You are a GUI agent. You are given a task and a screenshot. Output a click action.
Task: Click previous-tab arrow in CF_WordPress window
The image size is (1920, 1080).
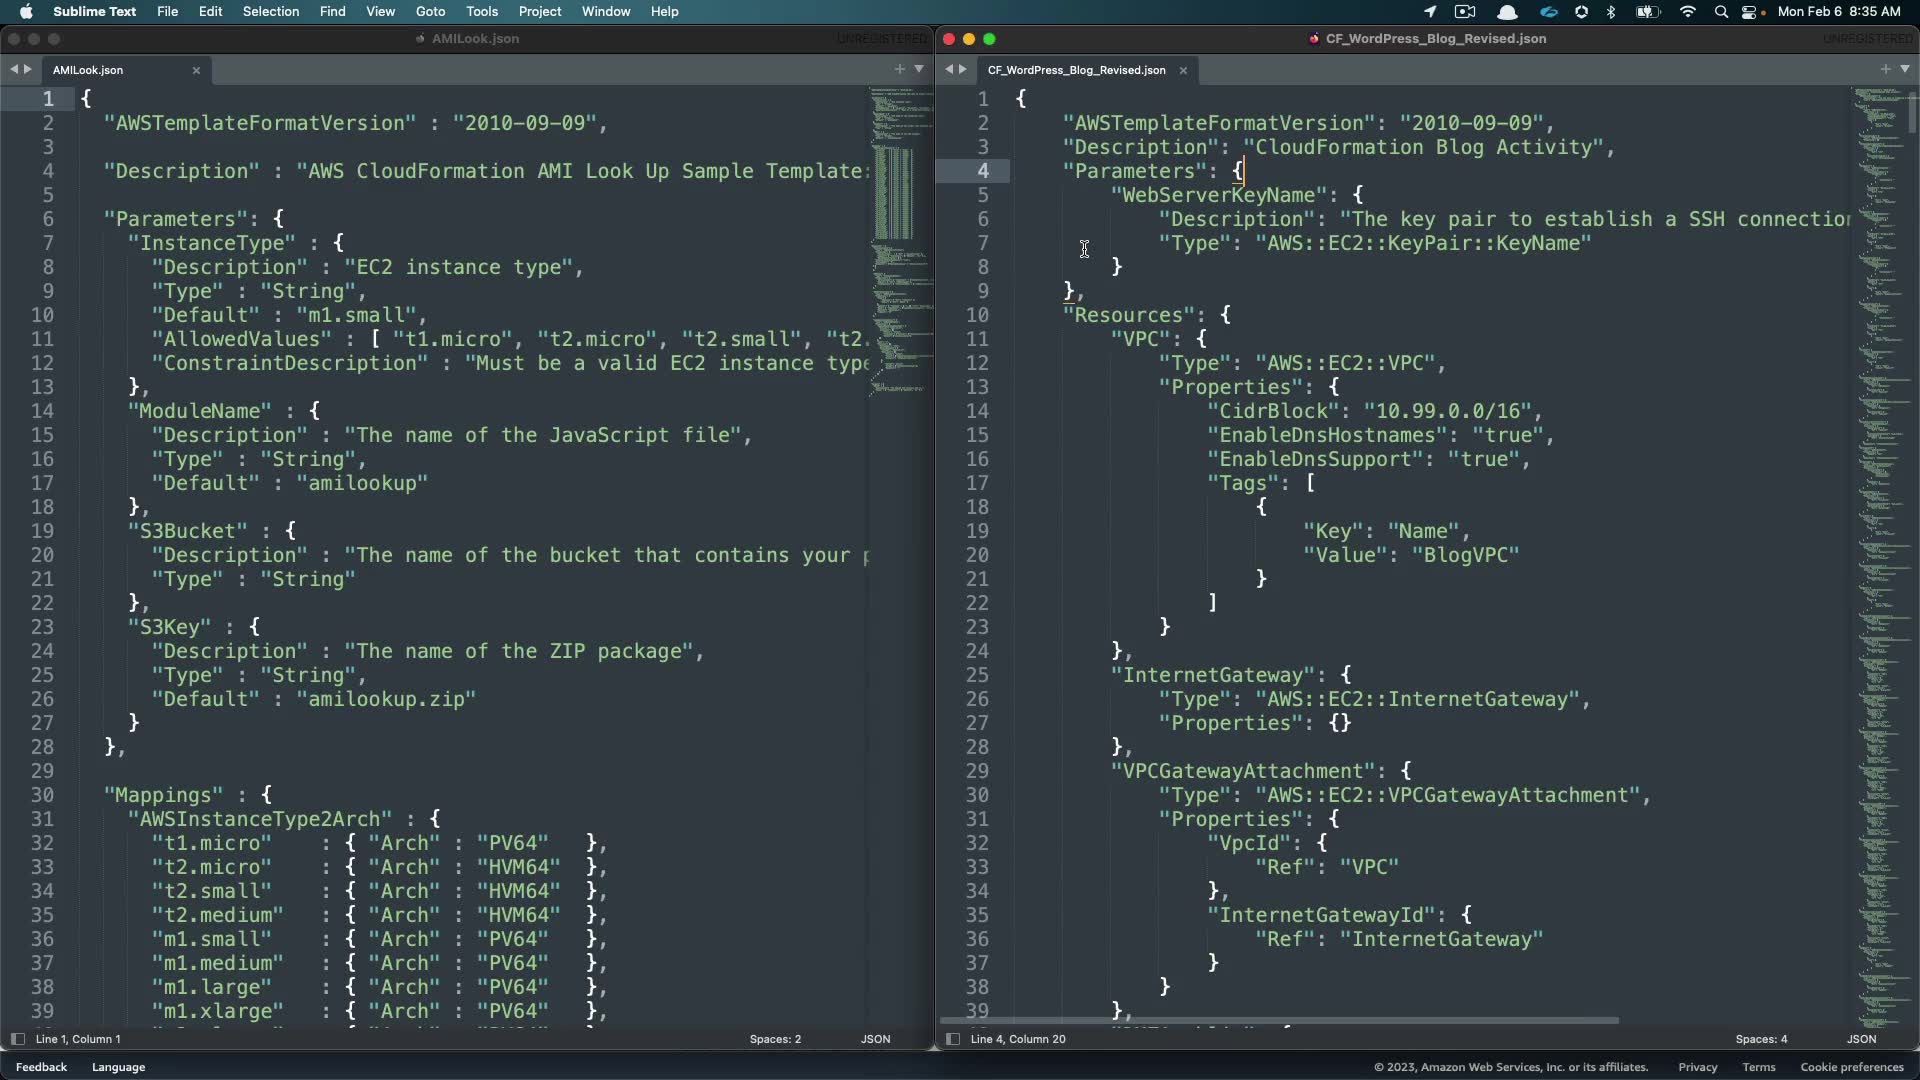(949, 69)
